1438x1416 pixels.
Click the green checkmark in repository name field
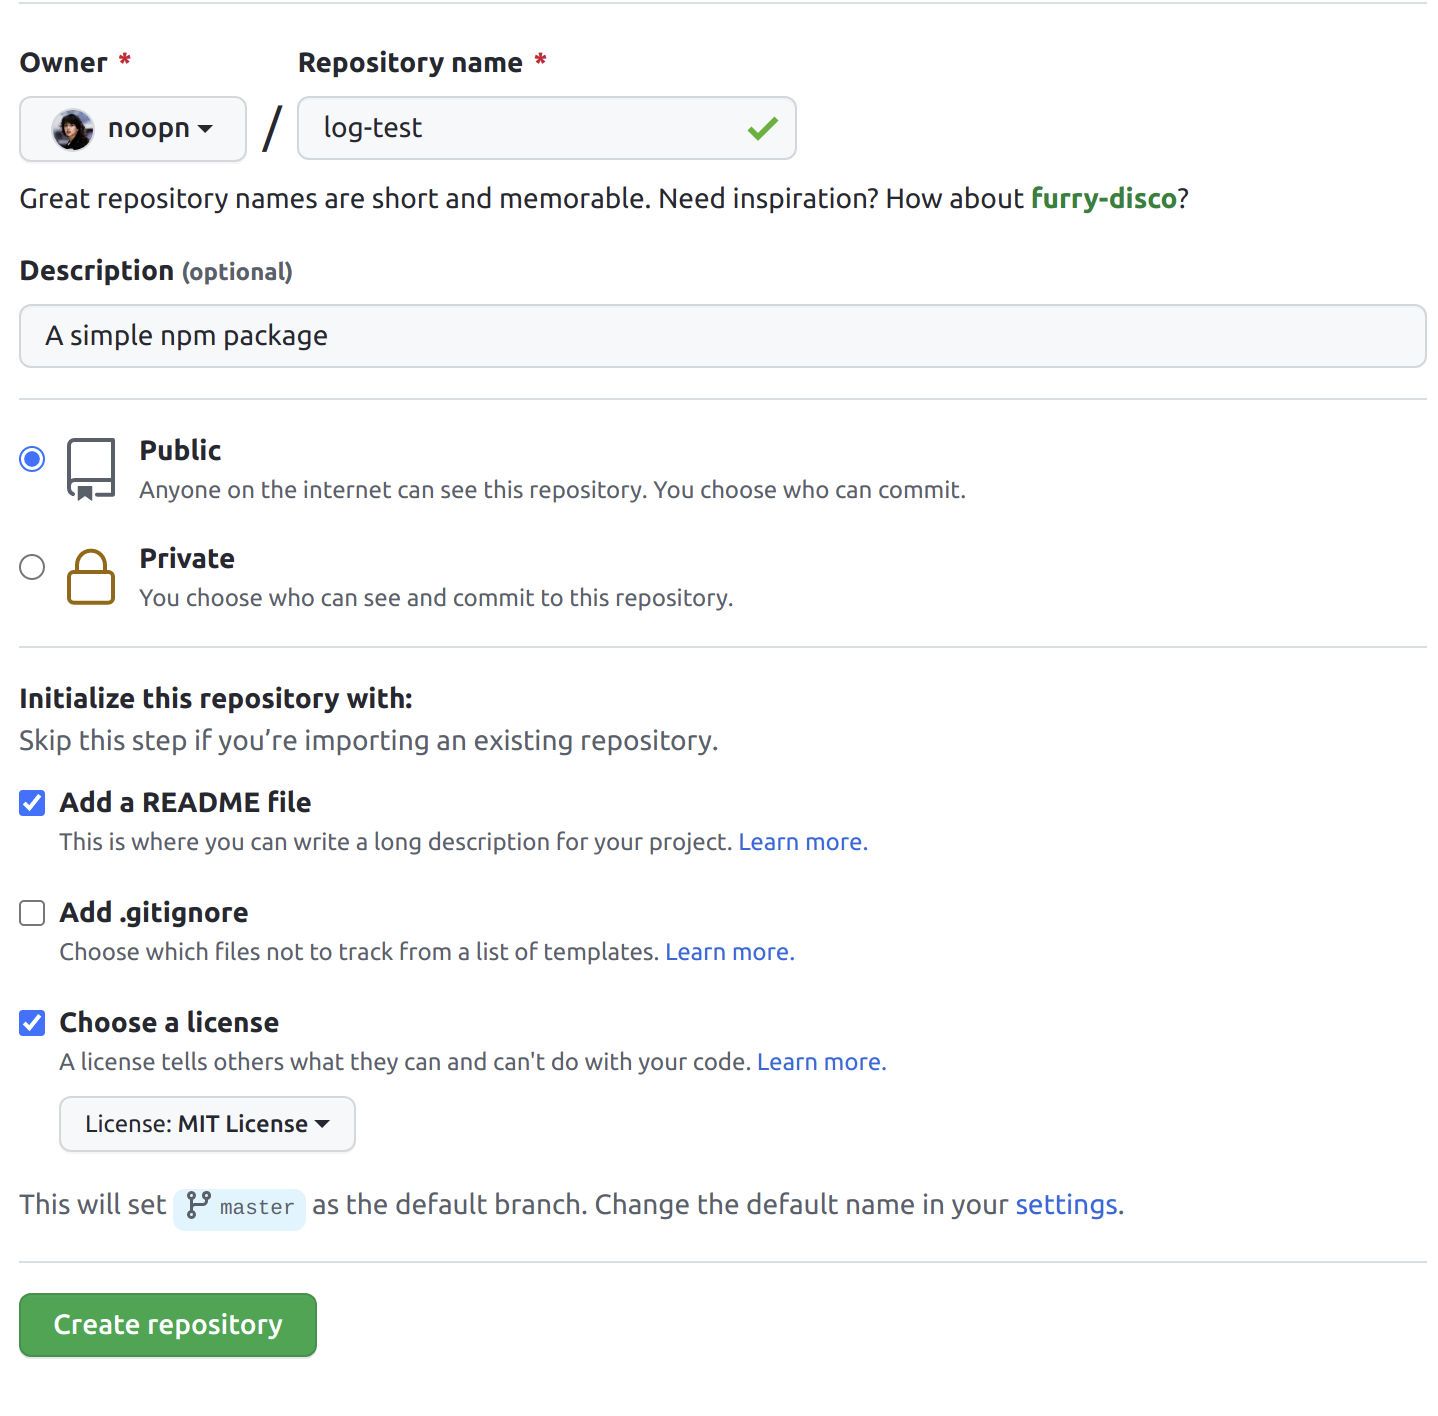coord(762,128)
